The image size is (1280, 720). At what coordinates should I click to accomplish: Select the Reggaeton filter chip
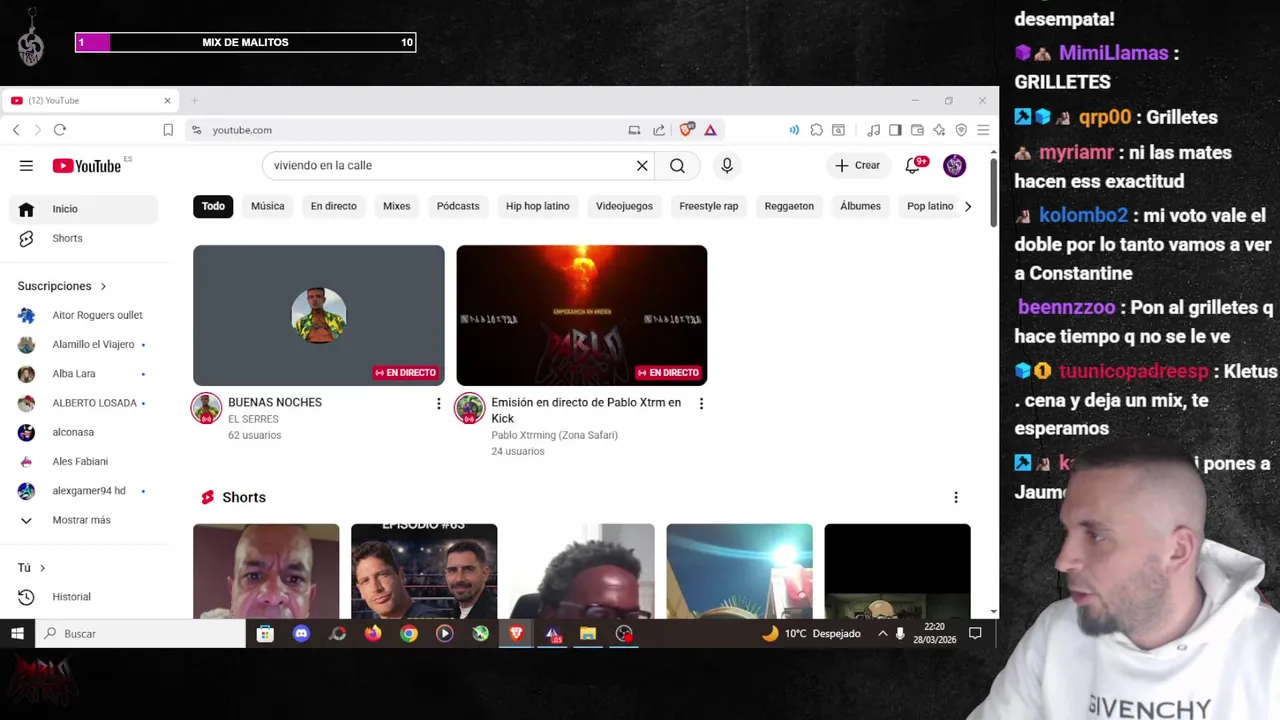coord(789,206)
